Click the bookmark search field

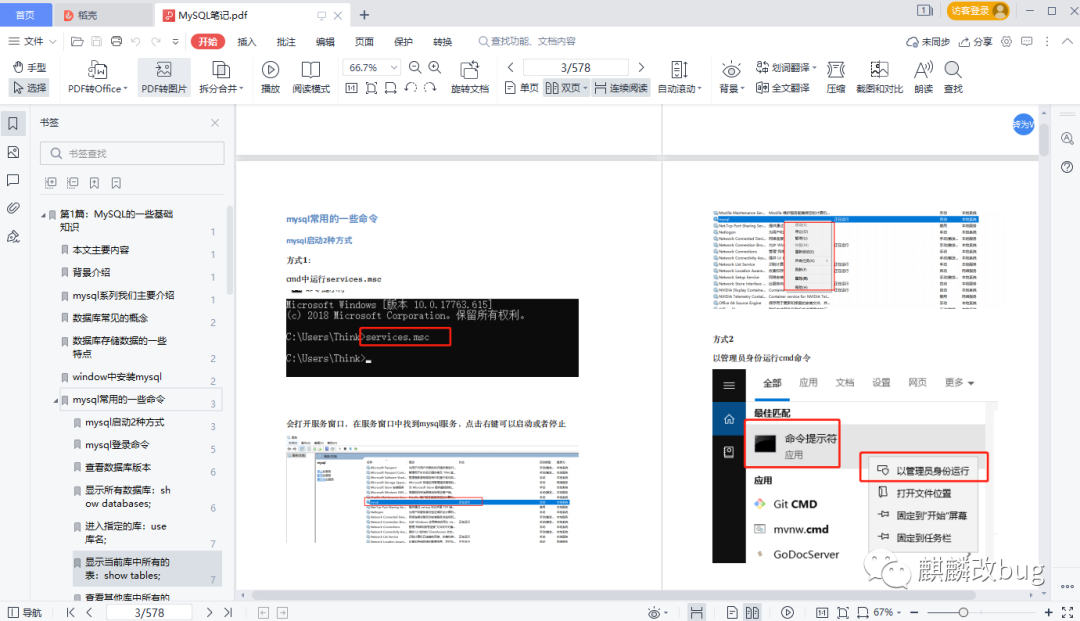(x=132, y=153)
